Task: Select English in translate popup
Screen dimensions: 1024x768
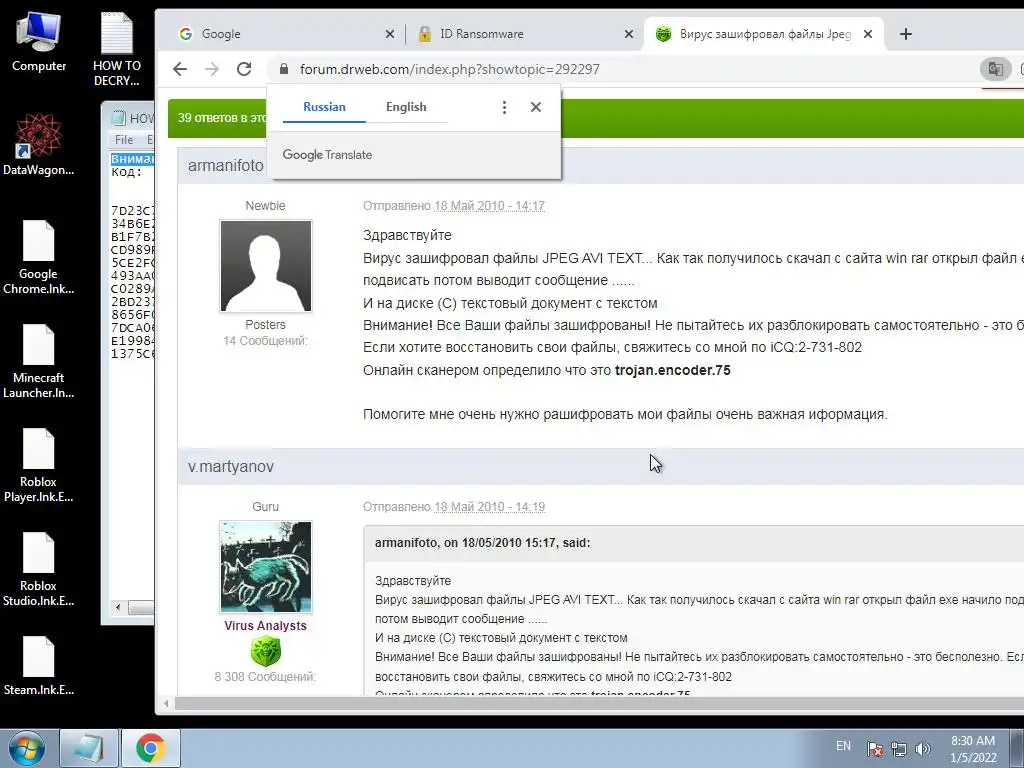Action: point(406,107)
